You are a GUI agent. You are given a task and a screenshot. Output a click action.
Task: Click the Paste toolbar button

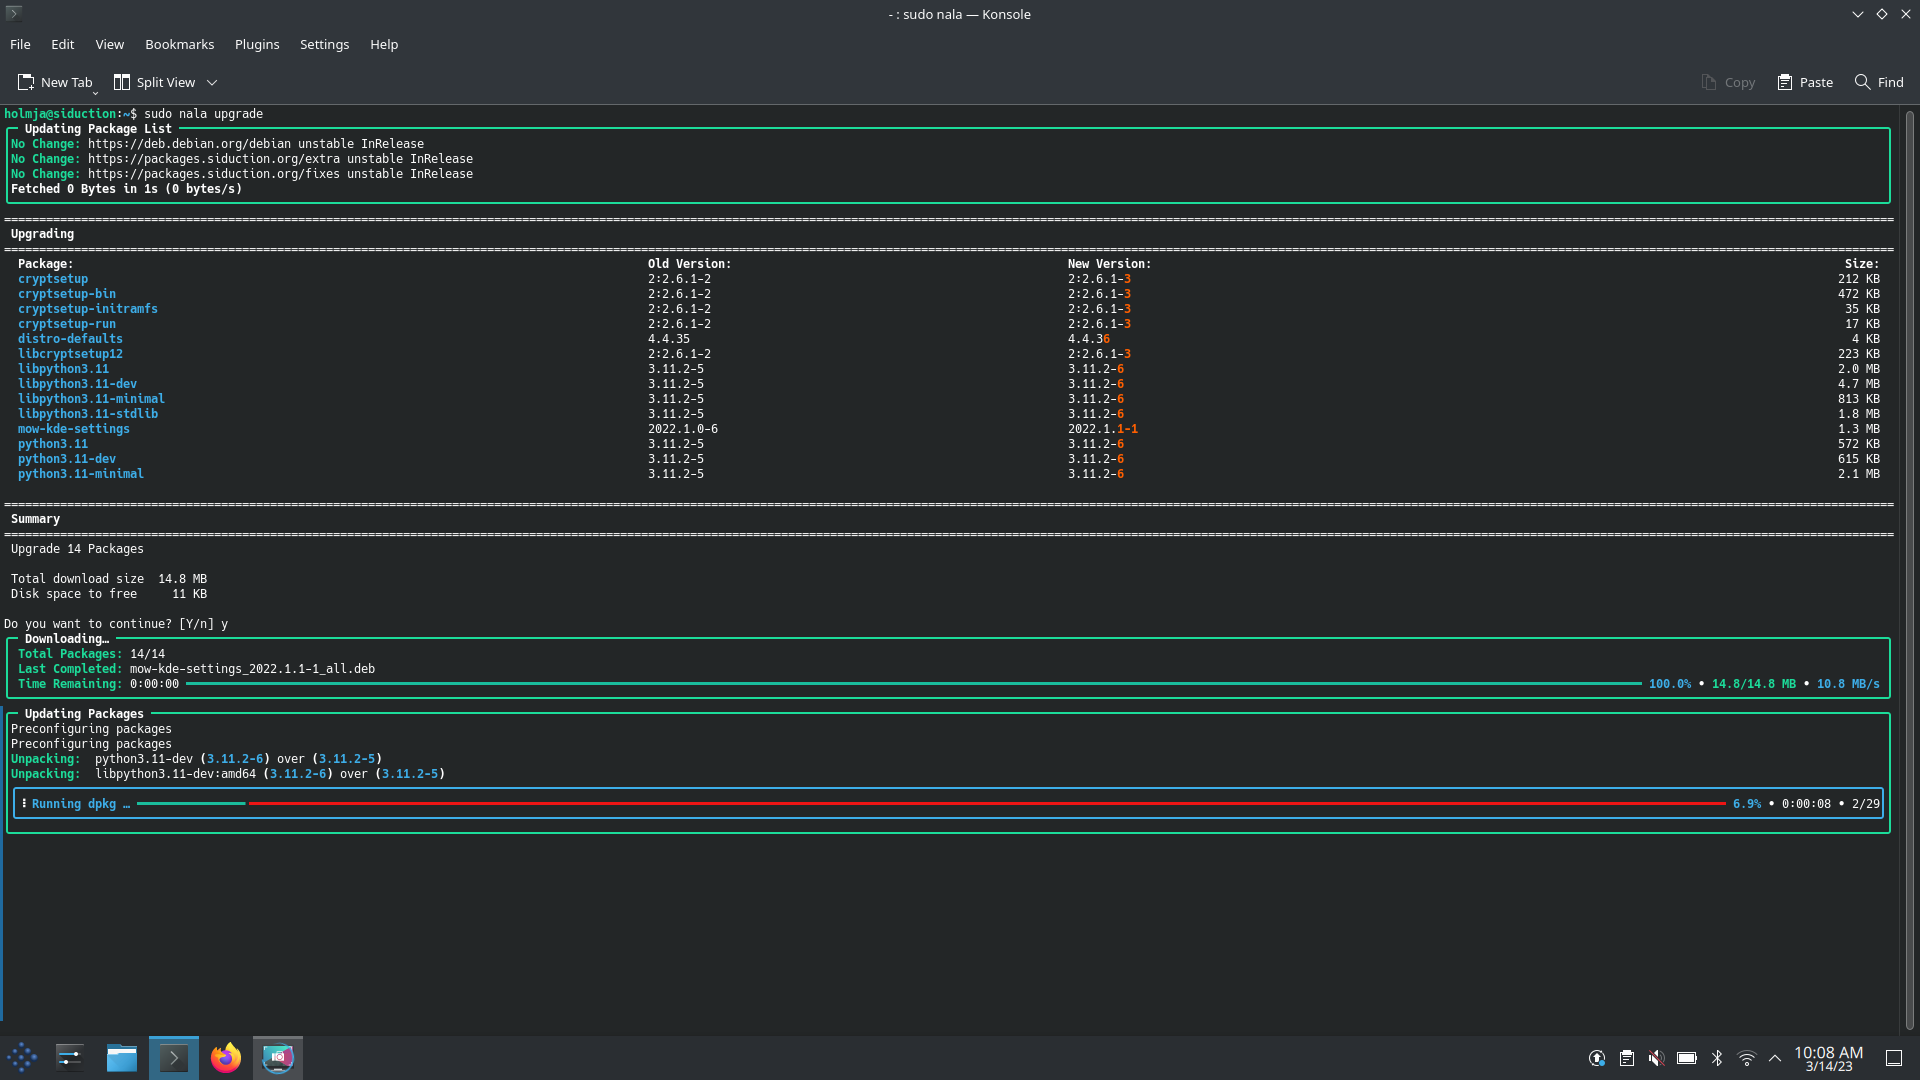point(1805,82)
